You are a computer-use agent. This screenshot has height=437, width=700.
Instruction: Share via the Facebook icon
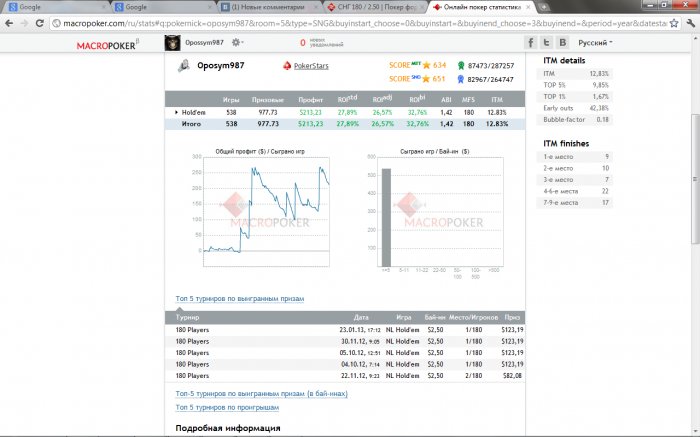pos(531,42)
